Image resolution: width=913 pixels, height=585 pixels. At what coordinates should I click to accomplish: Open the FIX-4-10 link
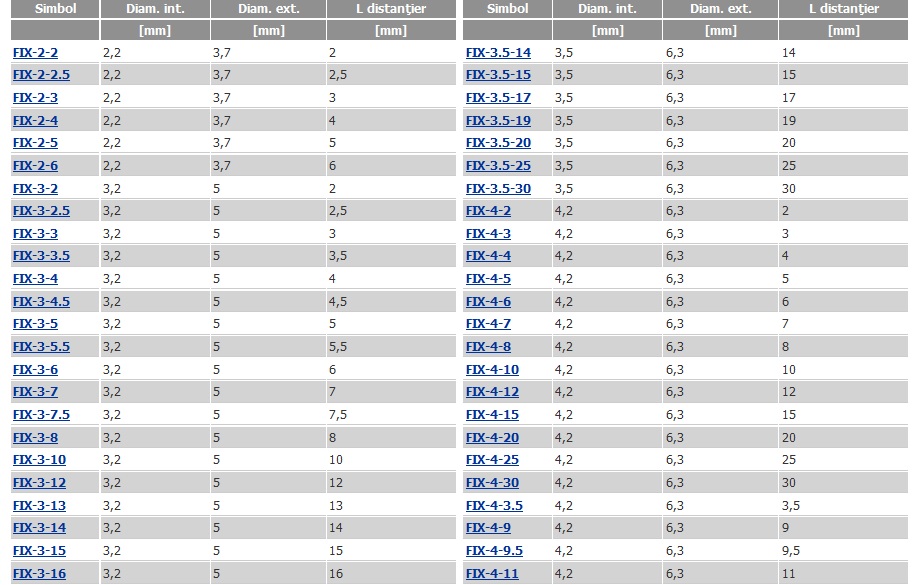pos(493,370)
